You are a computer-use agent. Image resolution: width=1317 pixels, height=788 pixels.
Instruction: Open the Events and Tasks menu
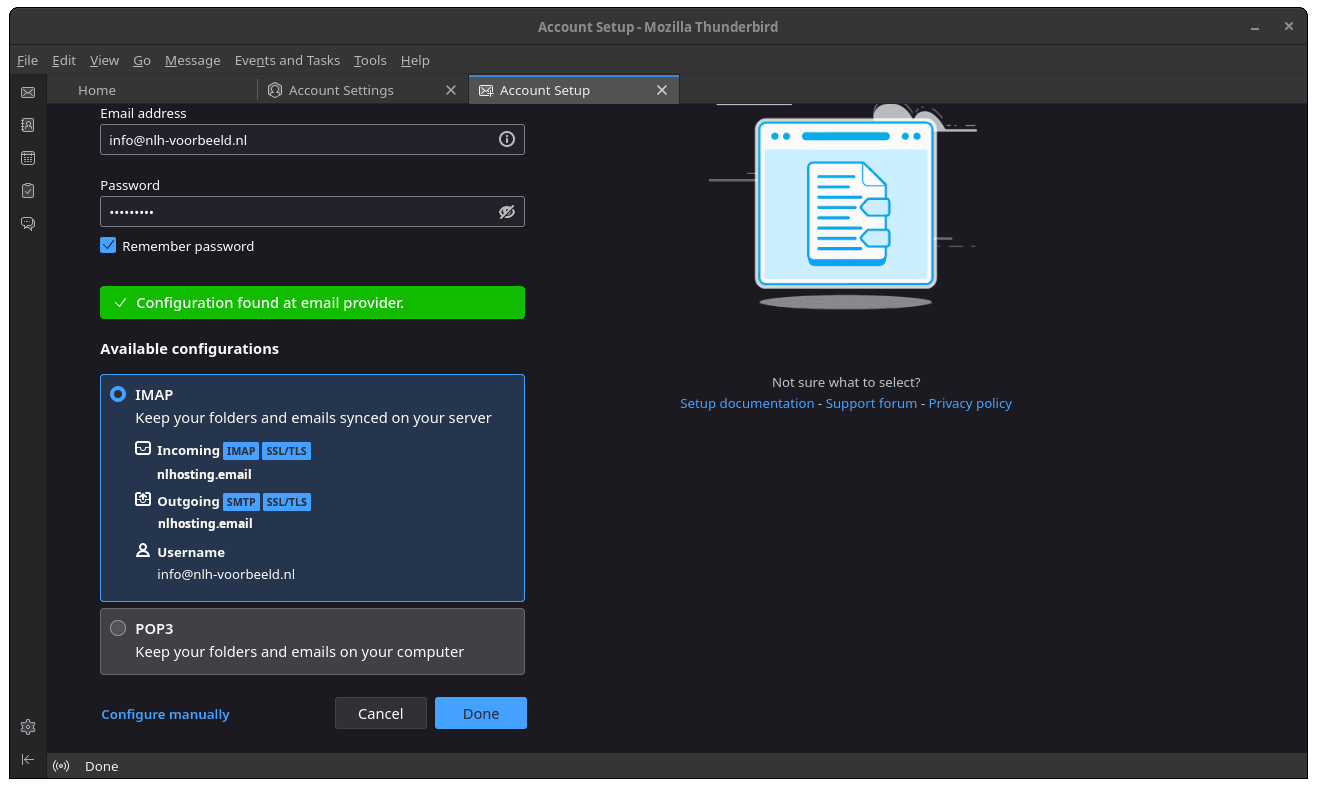[287, 60]
